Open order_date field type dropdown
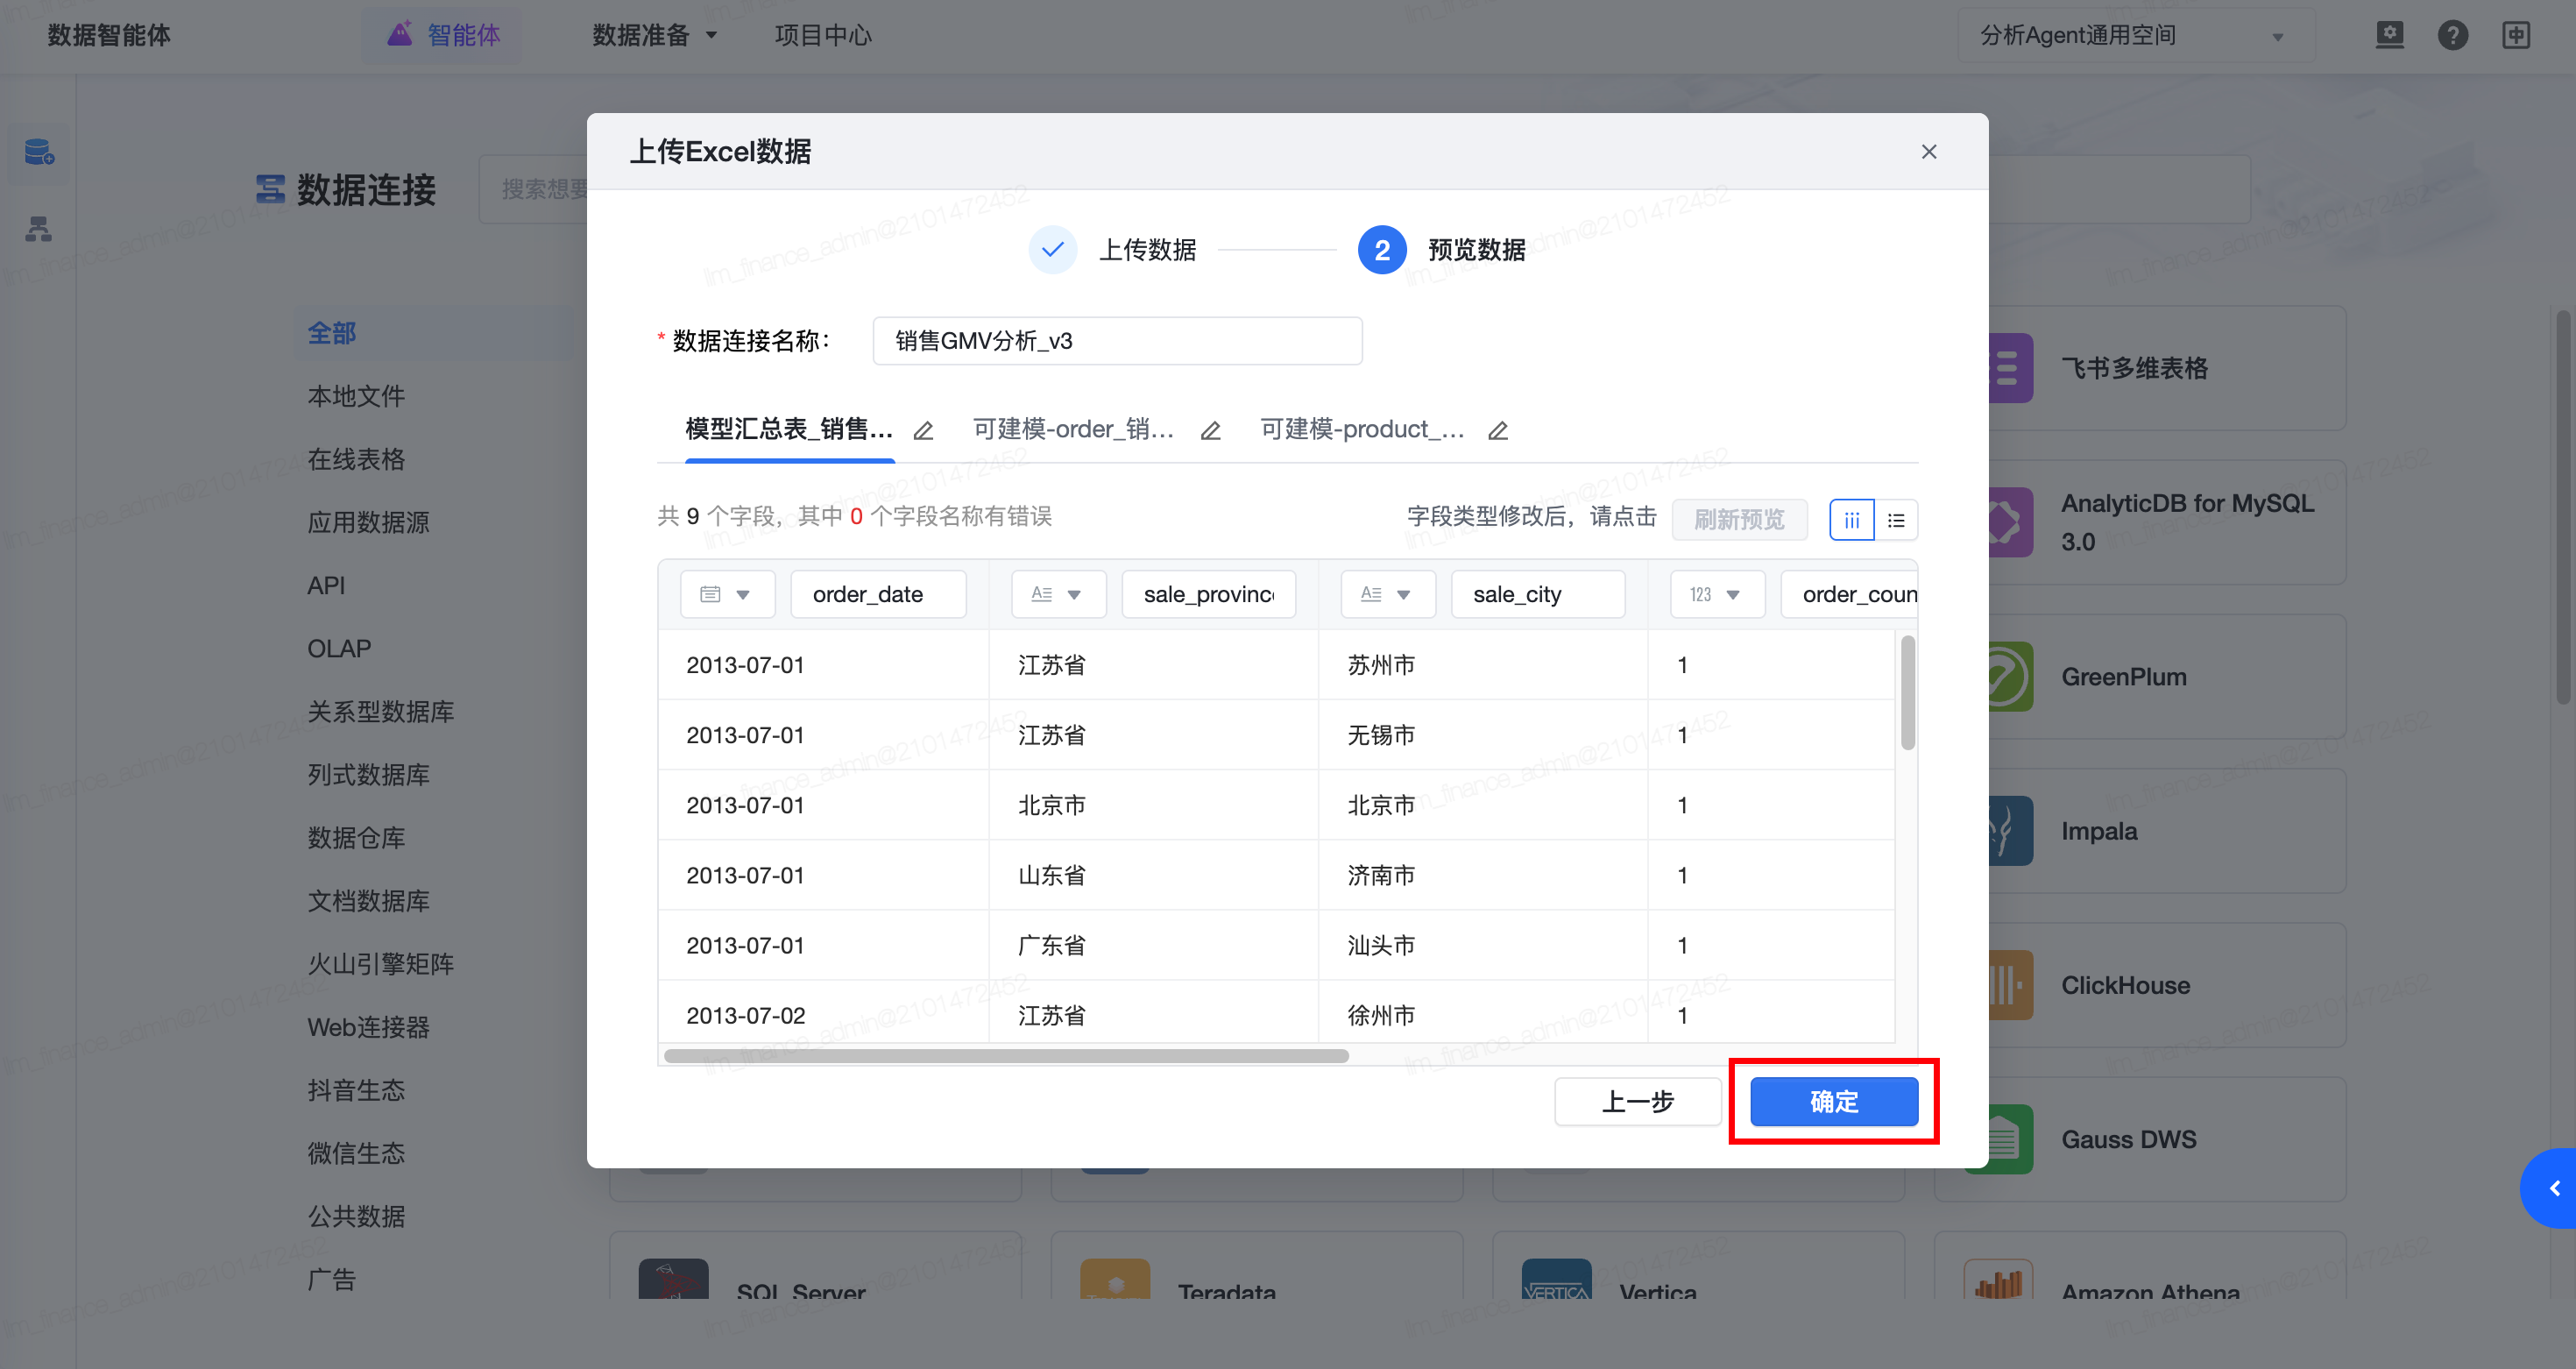This screenshot has height=1369, width=2576. coord(727,595)
